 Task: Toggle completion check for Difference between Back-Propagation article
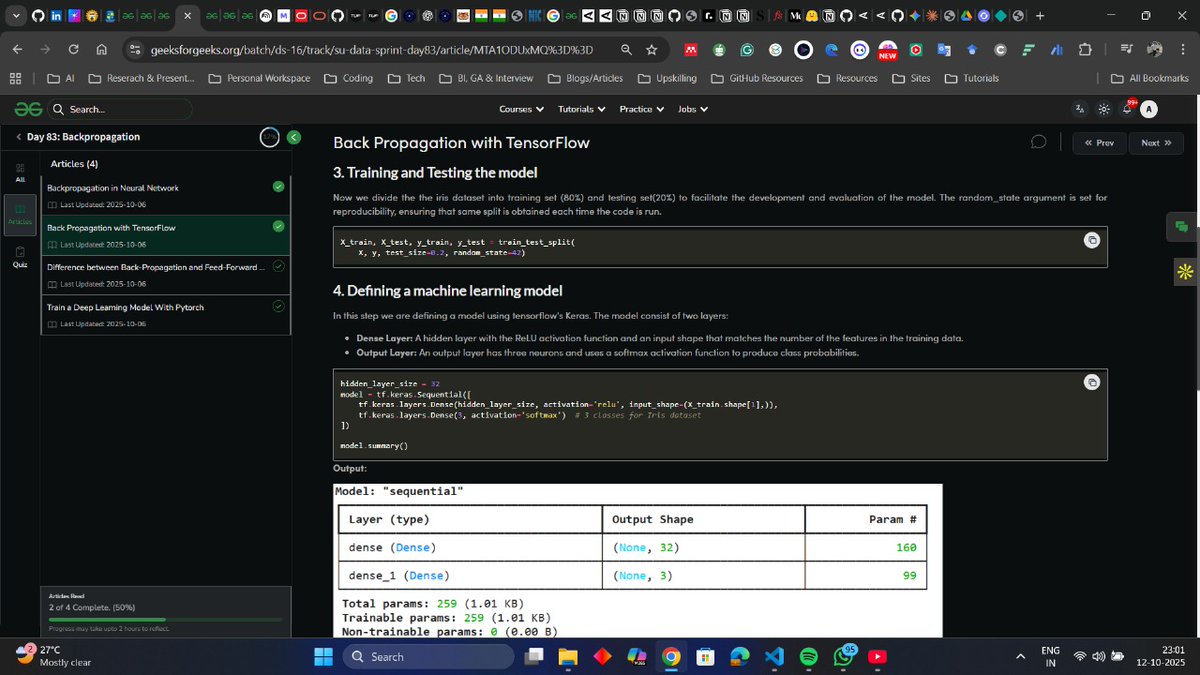[278, 266]
